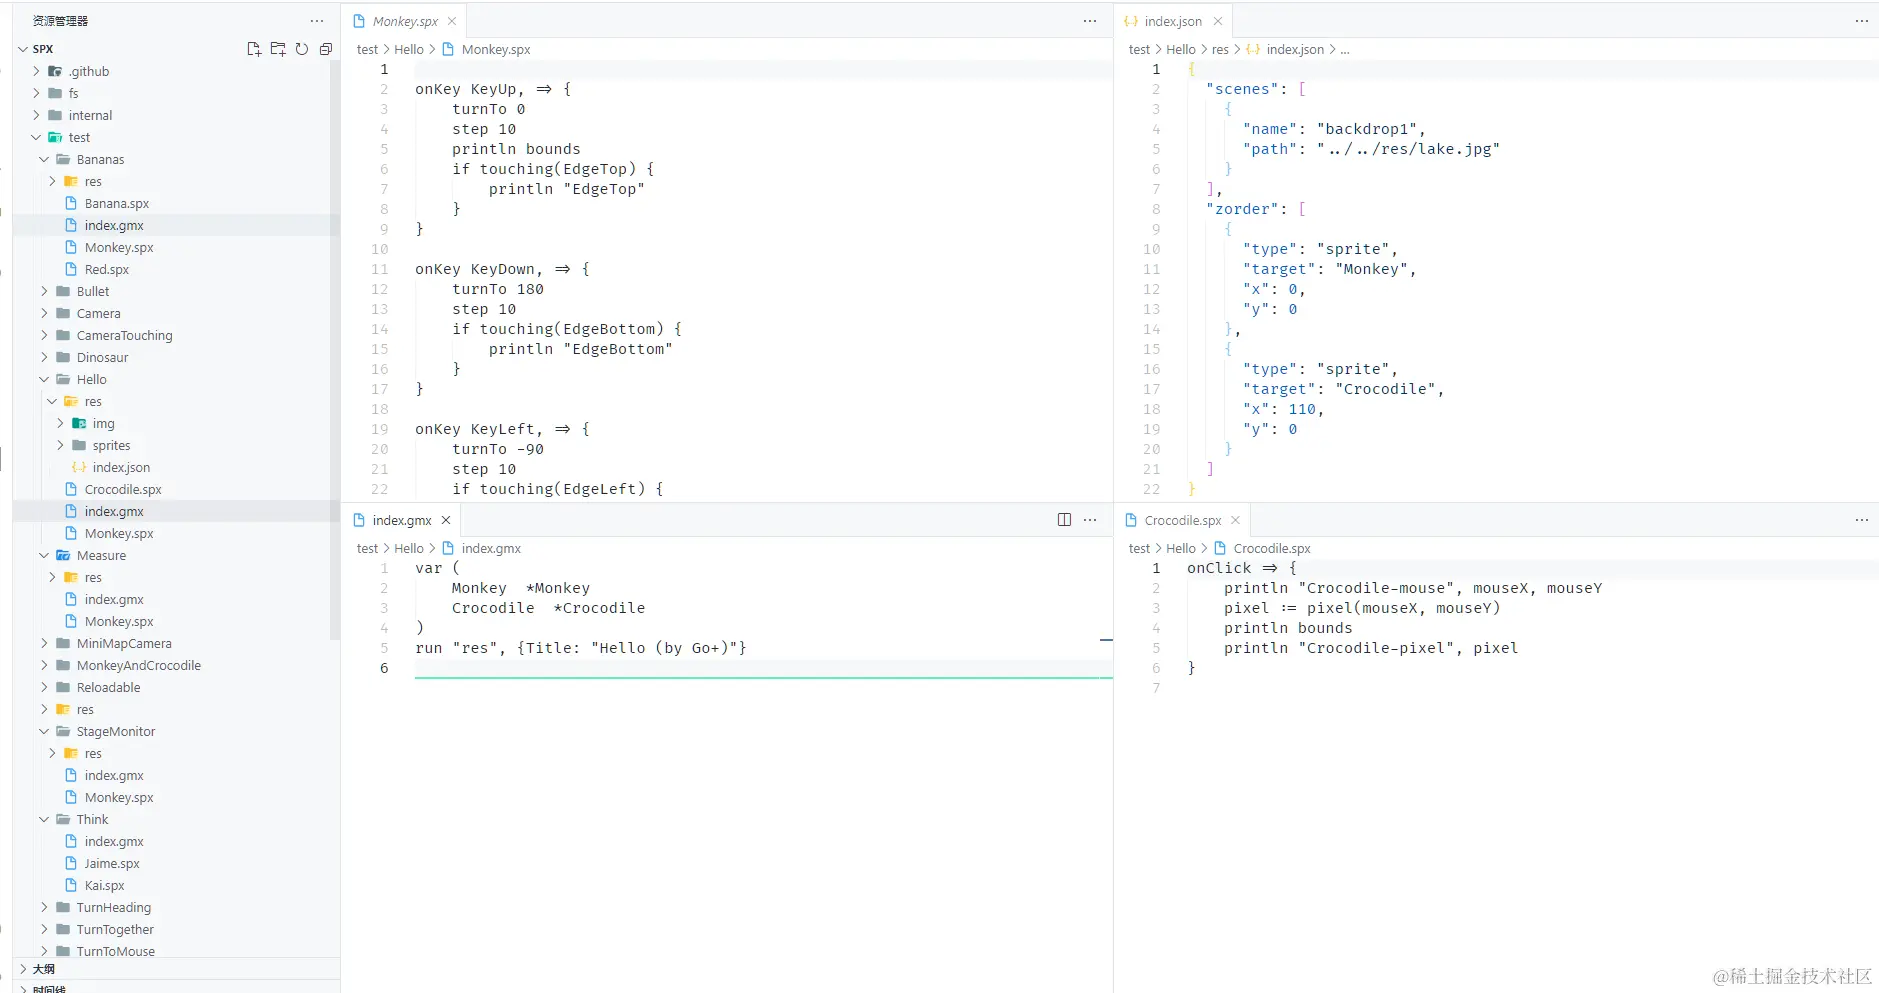The height and width of the screenshot is (993, 1879).
Task: Collapse the Hello folder
Action: [x=44, y=379]
